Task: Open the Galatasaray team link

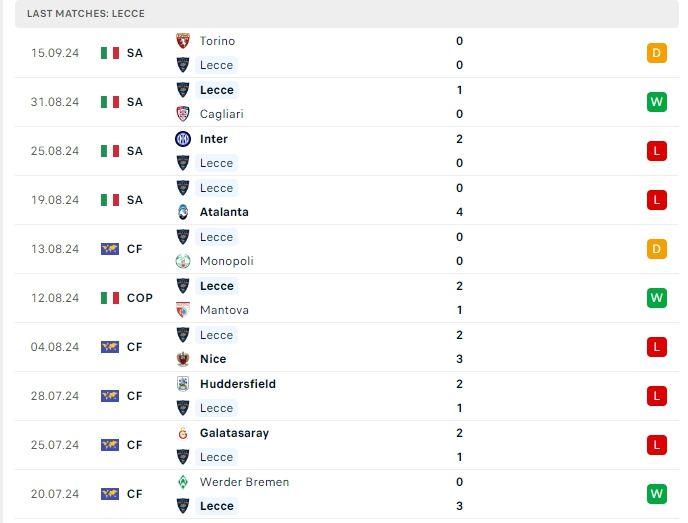Action: pos(234,433)
